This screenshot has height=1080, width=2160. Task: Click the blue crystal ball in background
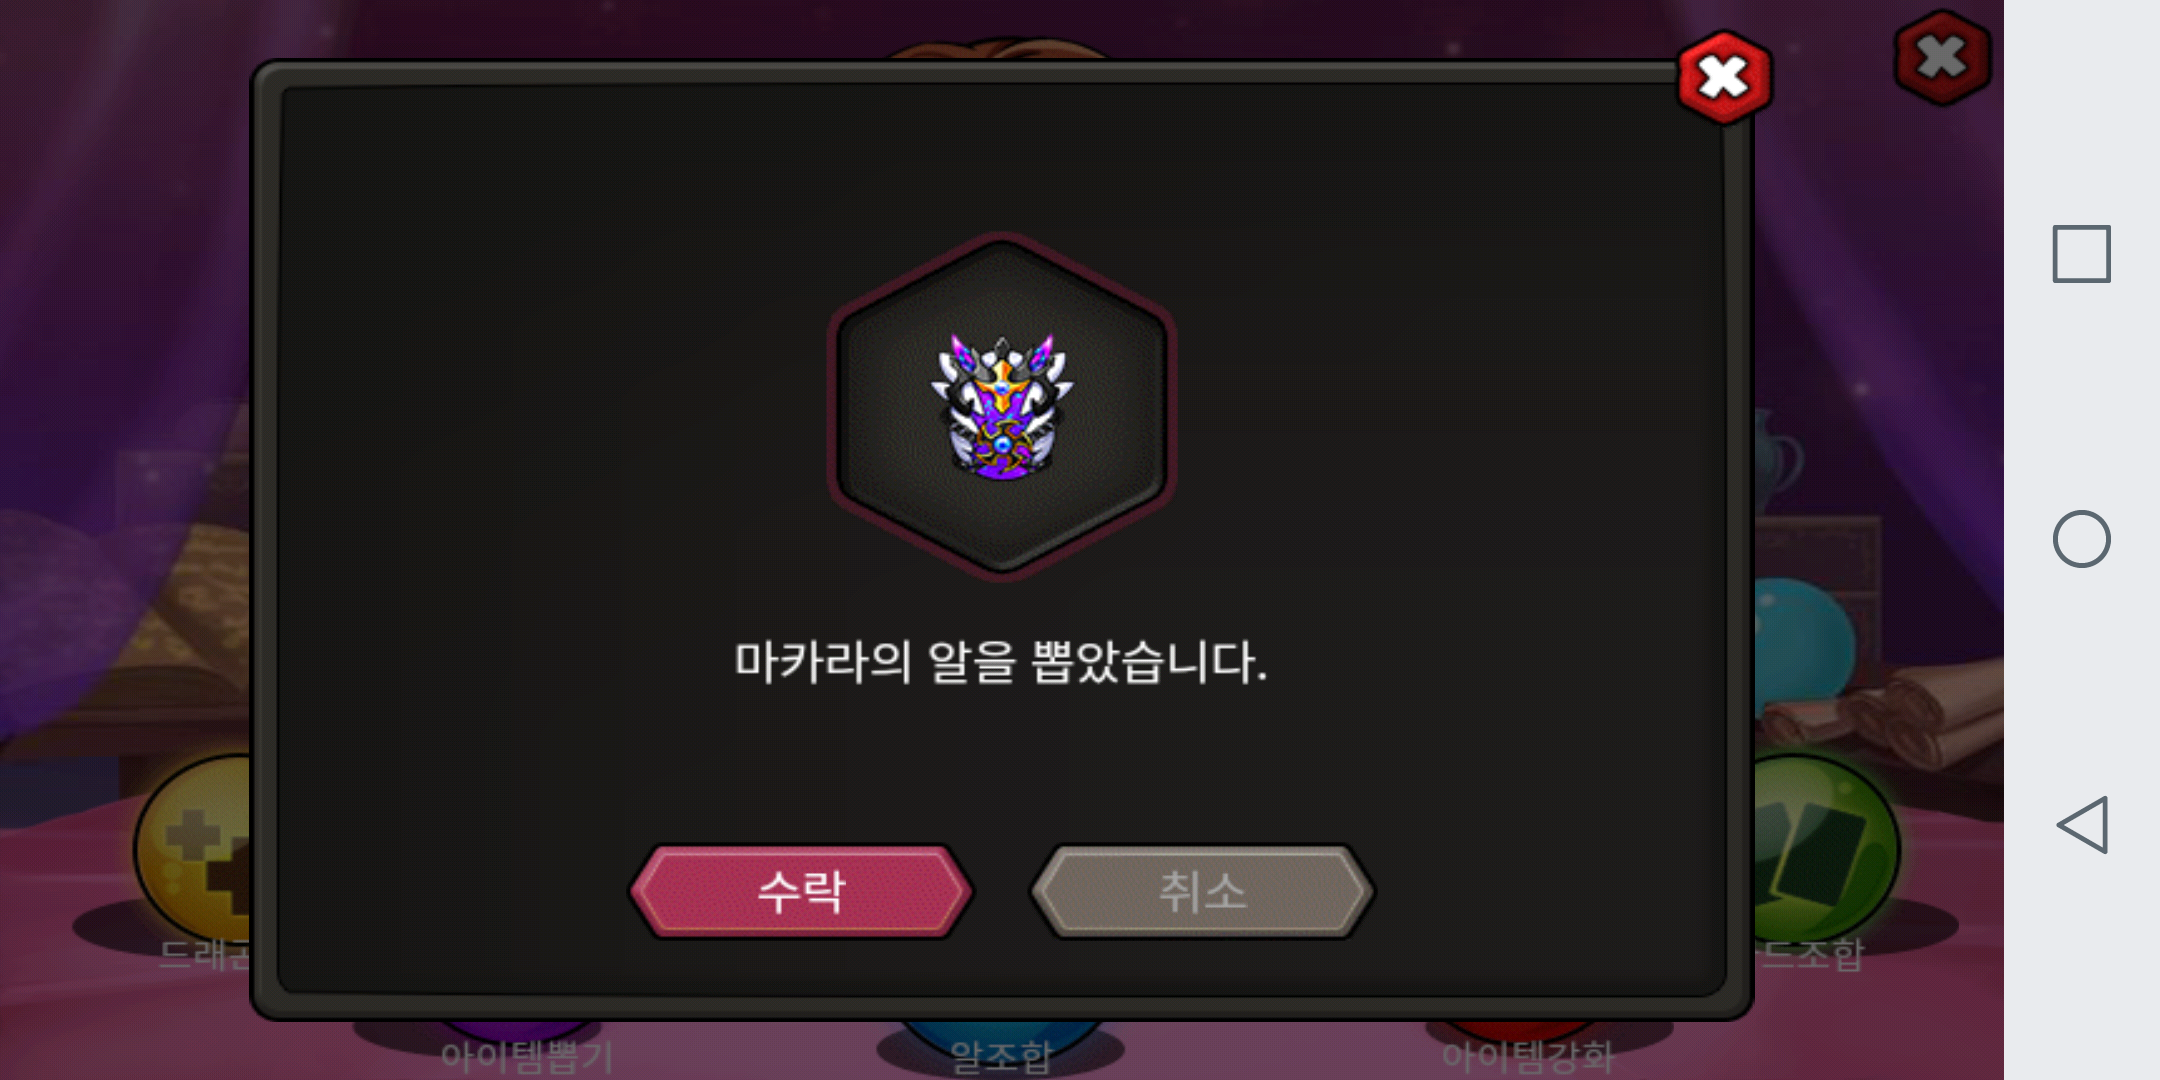[1805, 640]
